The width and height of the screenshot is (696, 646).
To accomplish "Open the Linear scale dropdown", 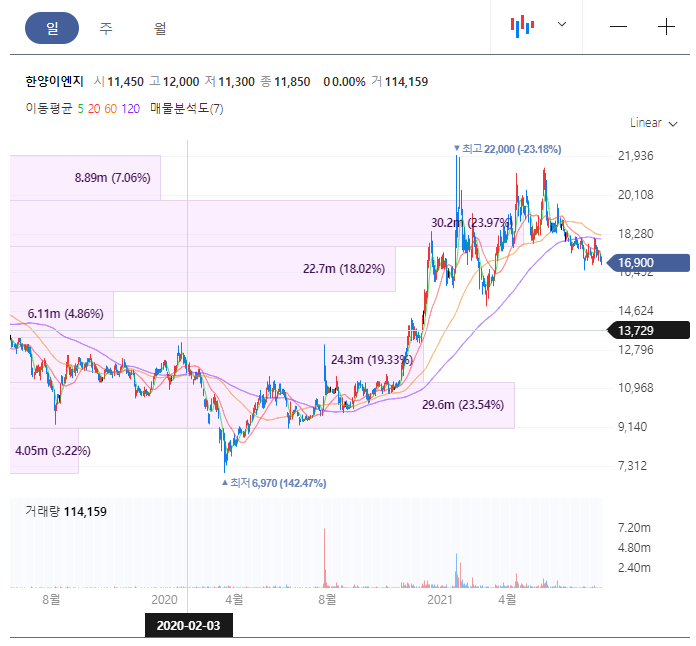I will click(x=653, y=123).
